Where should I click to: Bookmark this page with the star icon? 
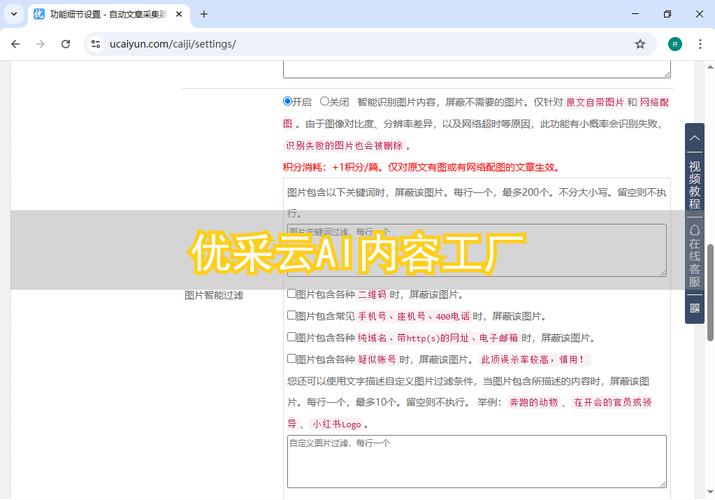pos(640,44)
